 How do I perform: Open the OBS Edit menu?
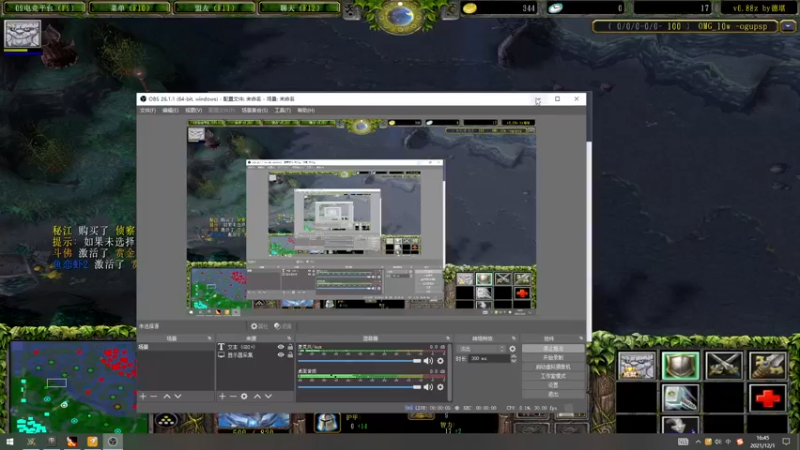[170, 110]
